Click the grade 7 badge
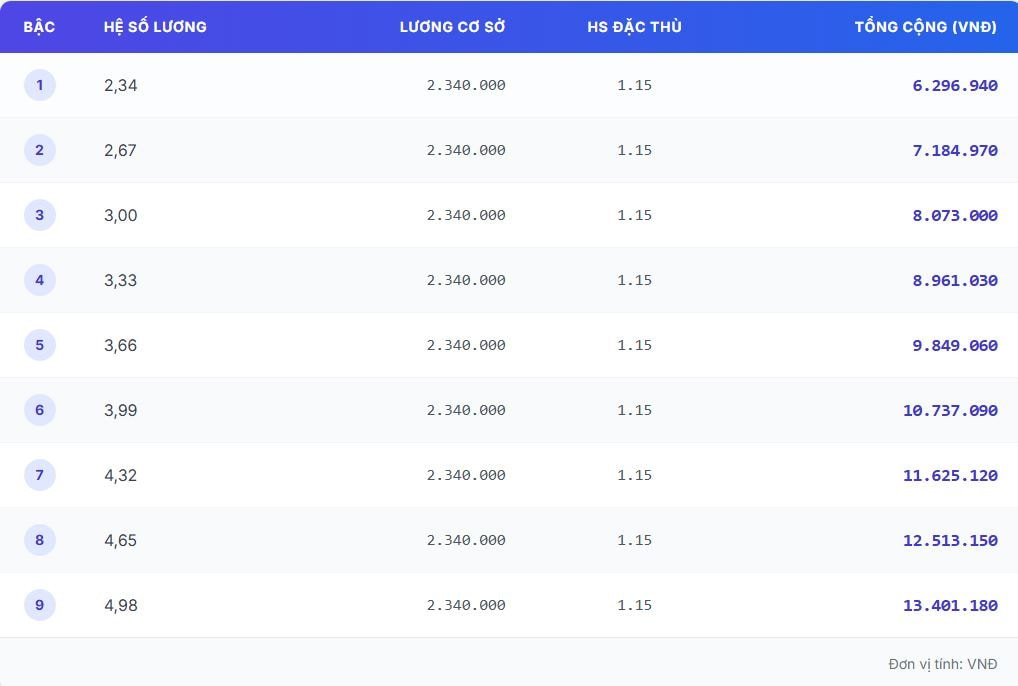Image resolution: width=1018 pixels, height=686 pixels. pyautogui.click(x=40, y=475)
